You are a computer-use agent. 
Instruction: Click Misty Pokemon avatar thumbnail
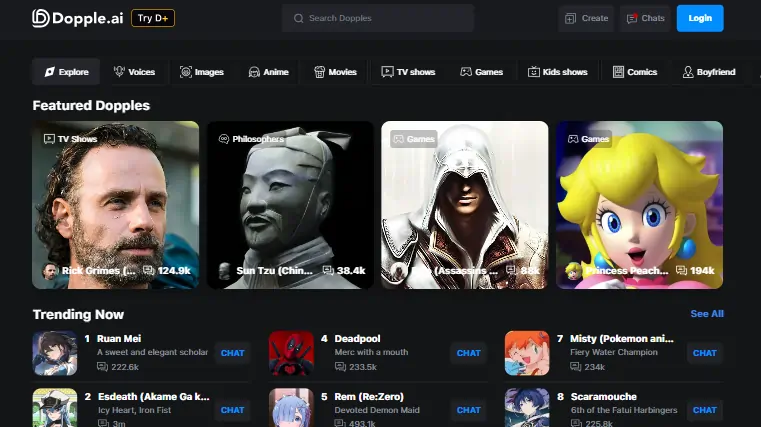tap(527, 353)
